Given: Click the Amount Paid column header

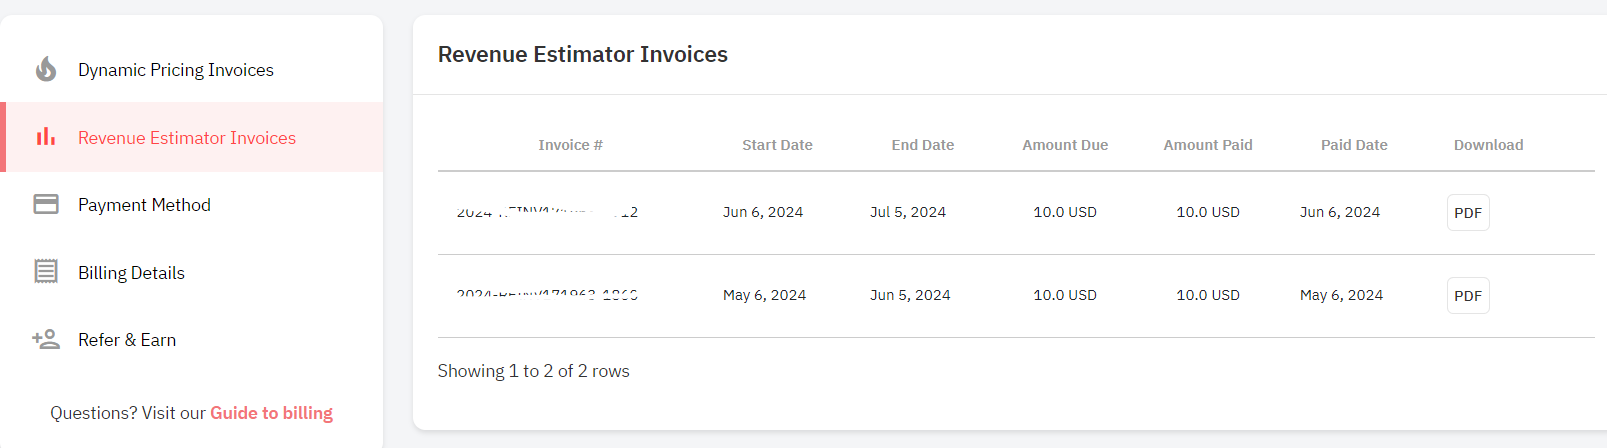Looking at the screenshot, I should tap(1208, 145).
